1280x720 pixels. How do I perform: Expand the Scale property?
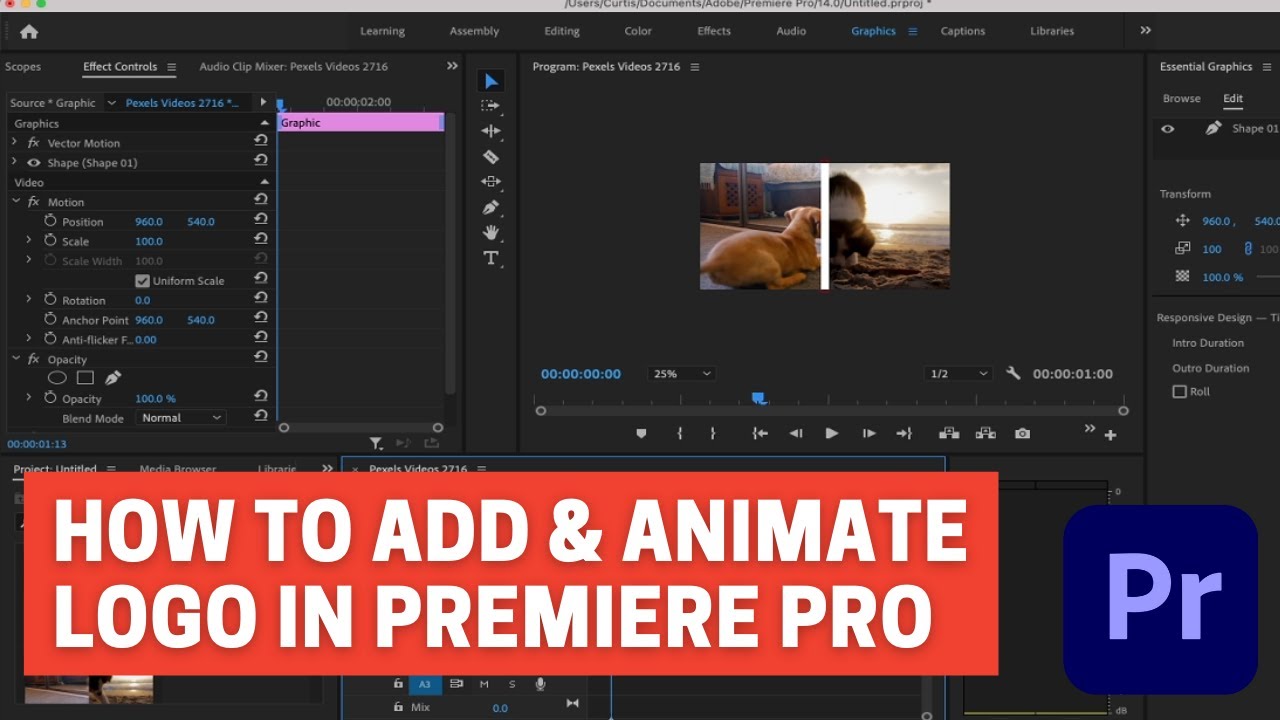(28, 241)
